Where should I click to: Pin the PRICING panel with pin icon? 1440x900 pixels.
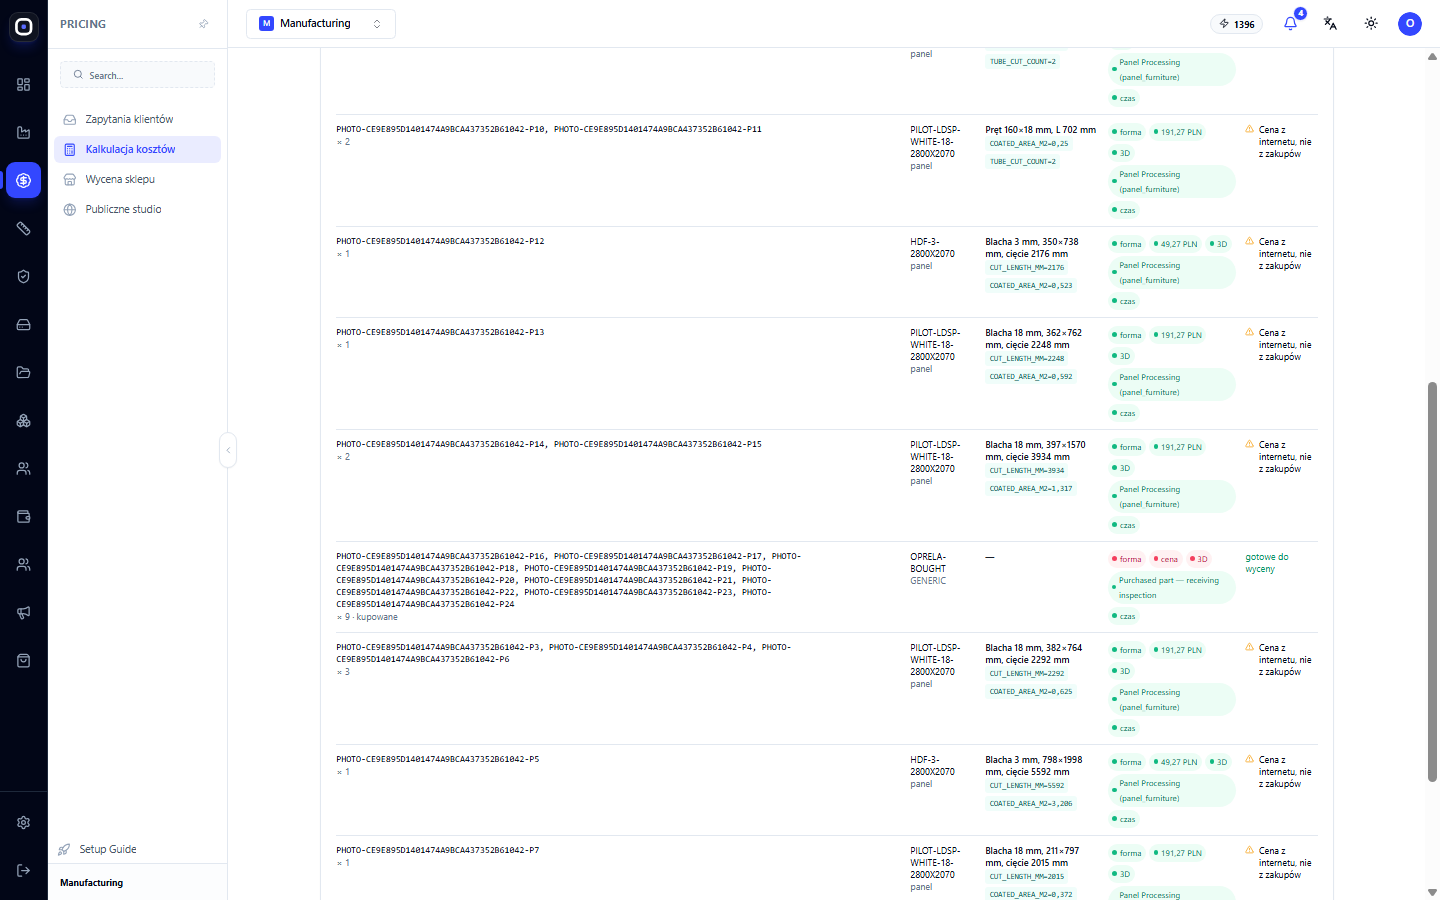coord(204,24)
